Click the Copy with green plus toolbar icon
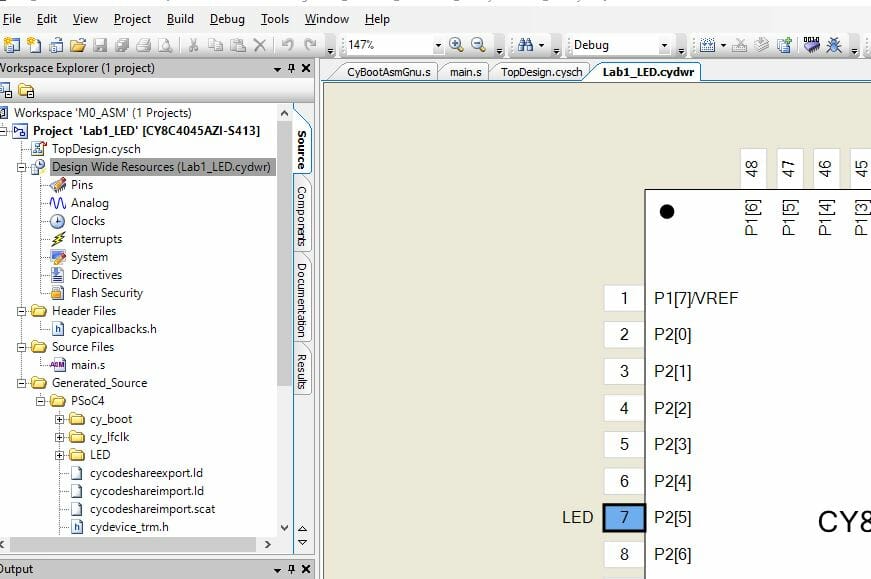This screenshot has width=871, height=579. [x=784, y=45]
